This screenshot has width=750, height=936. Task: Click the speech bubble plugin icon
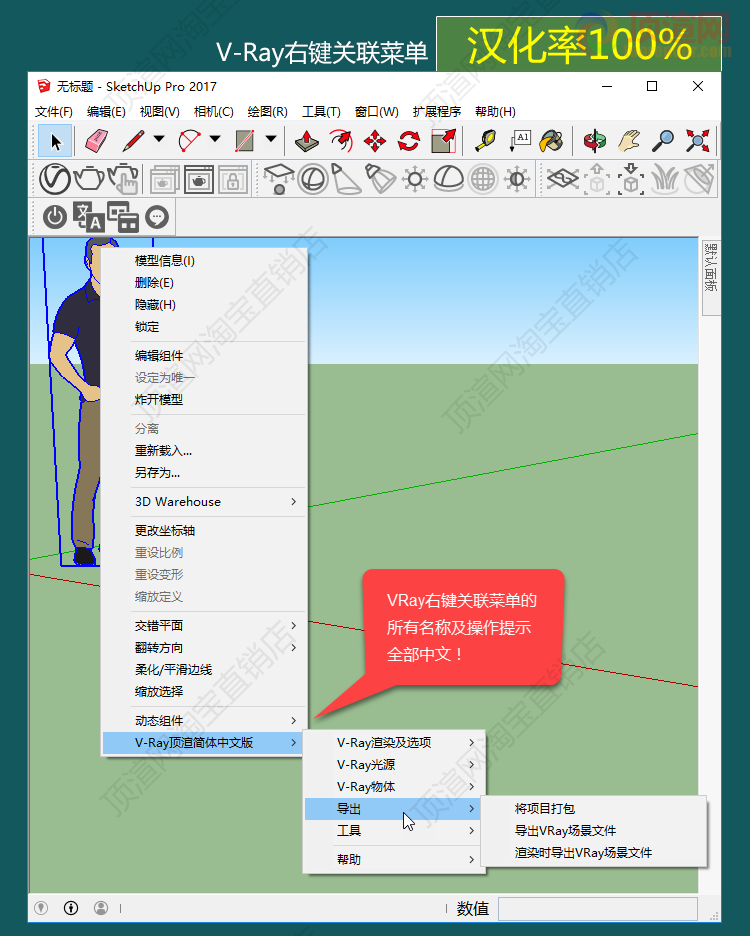[x=157, y=217]
